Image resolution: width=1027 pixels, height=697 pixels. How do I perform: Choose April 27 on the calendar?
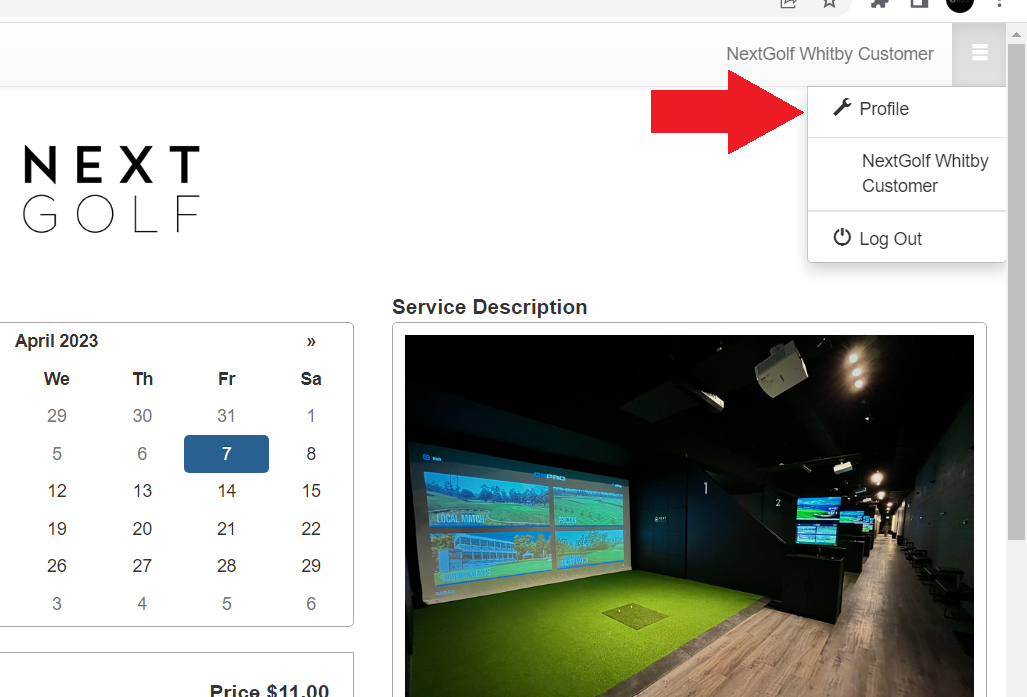point(142,566)
